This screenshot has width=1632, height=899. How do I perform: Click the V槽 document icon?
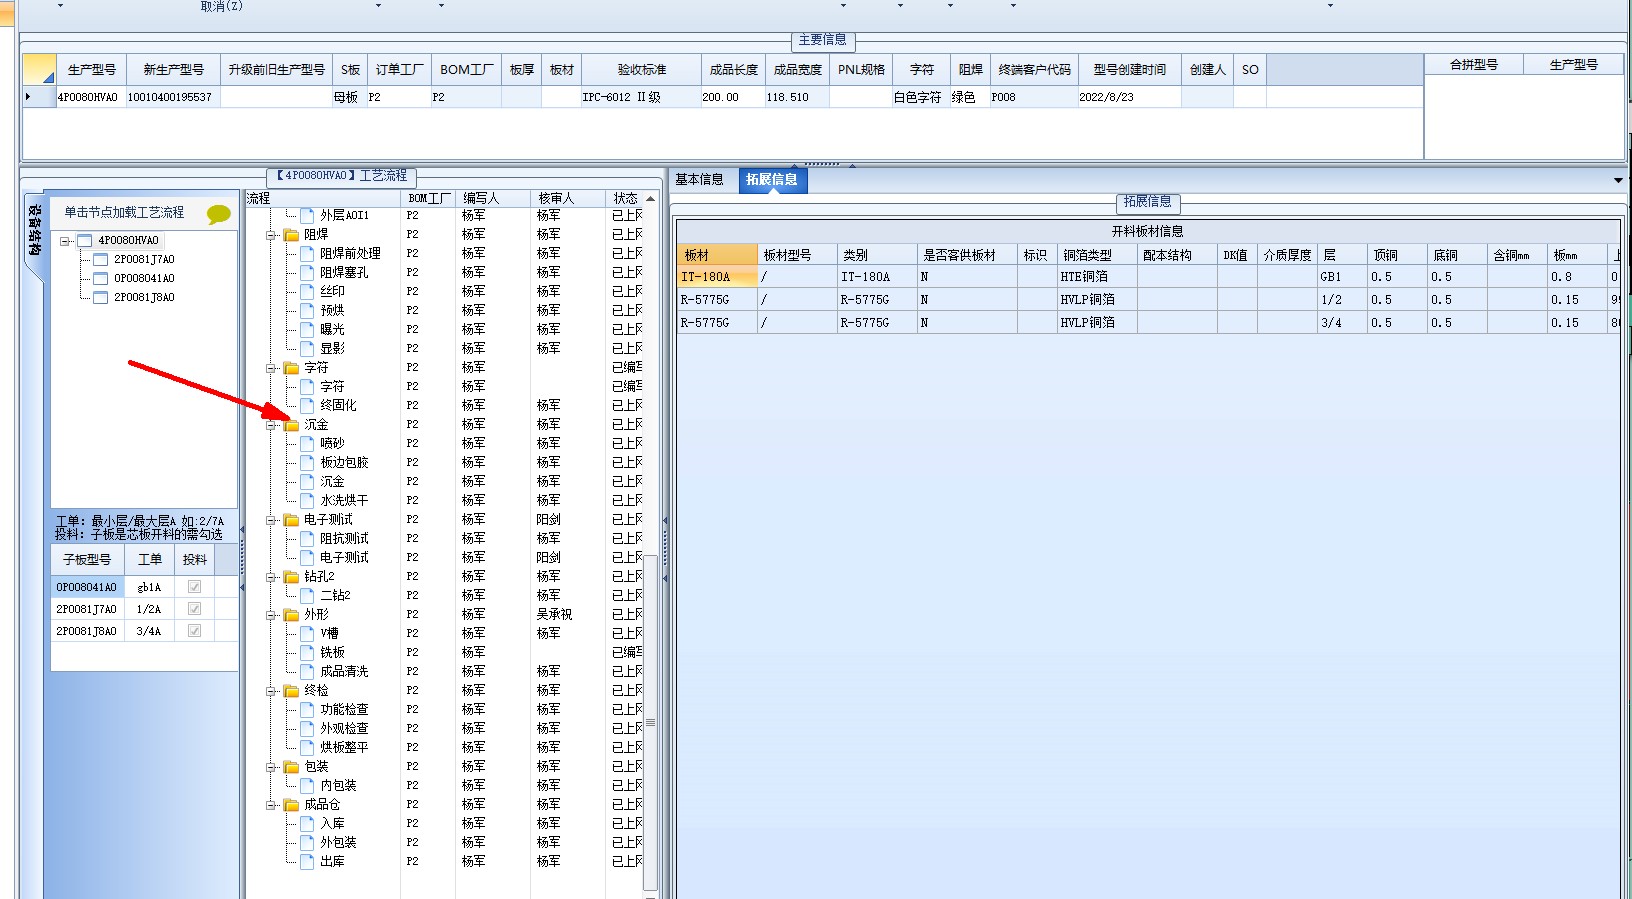point(307,634)
